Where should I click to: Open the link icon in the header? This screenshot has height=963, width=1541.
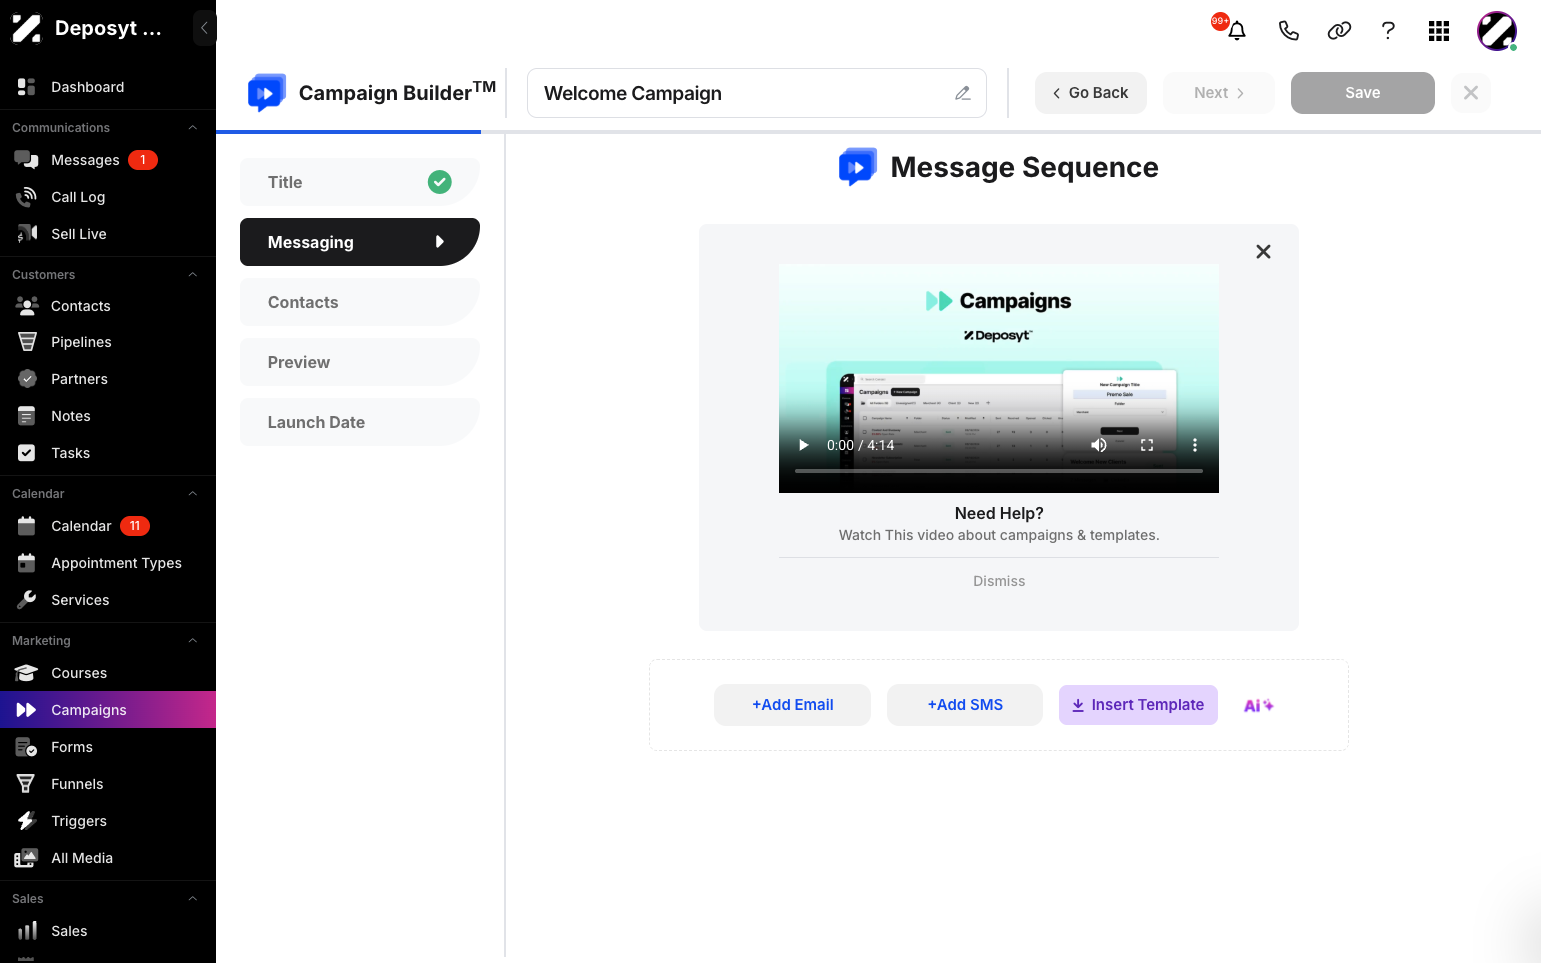point(1339,31)
